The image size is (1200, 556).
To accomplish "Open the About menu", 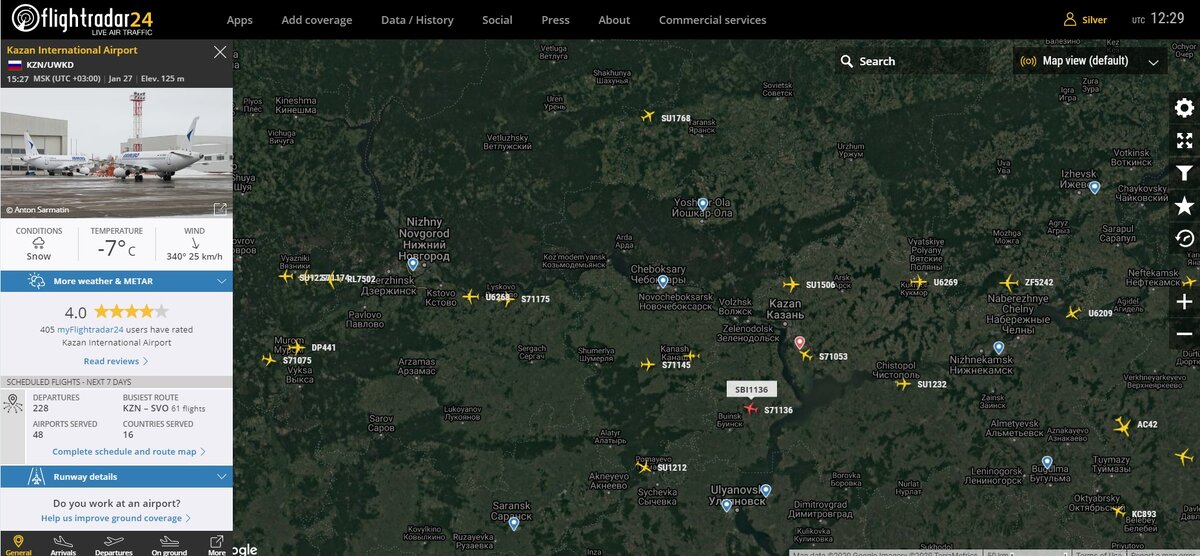I will point(614,20).
